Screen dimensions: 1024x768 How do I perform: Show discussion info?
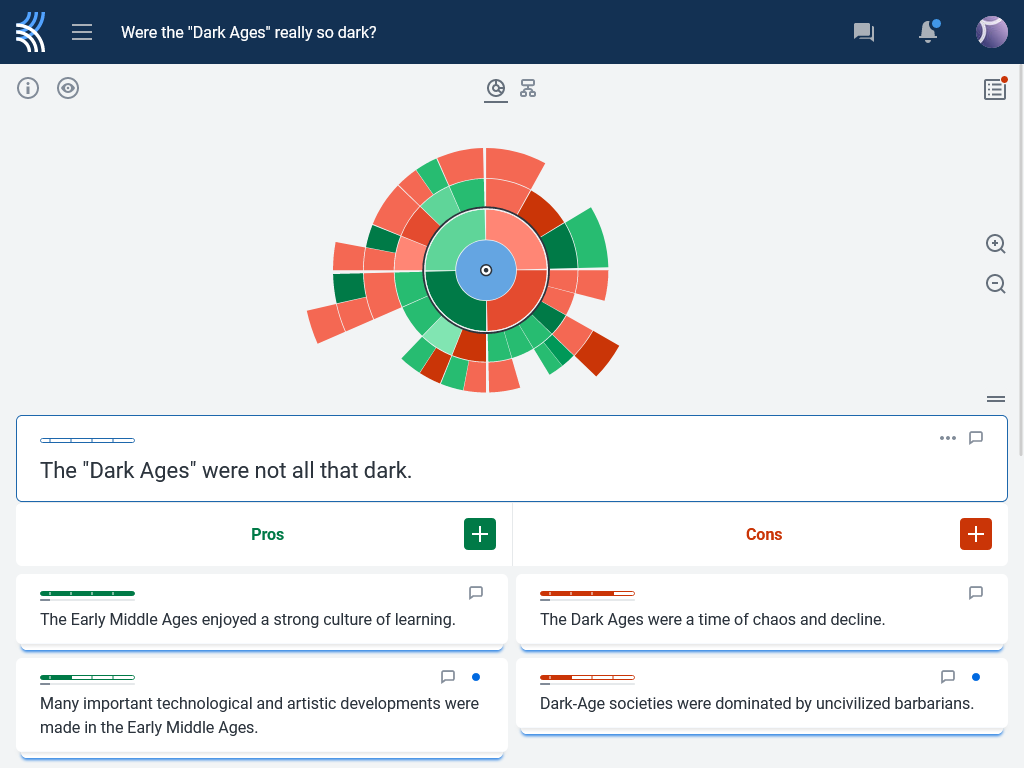pos(28,88)
